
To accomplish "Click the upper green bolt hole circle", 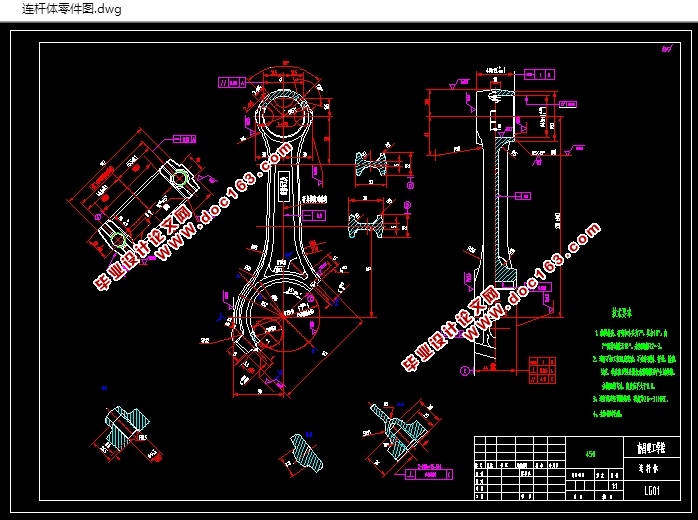I will tap(180, 178).
